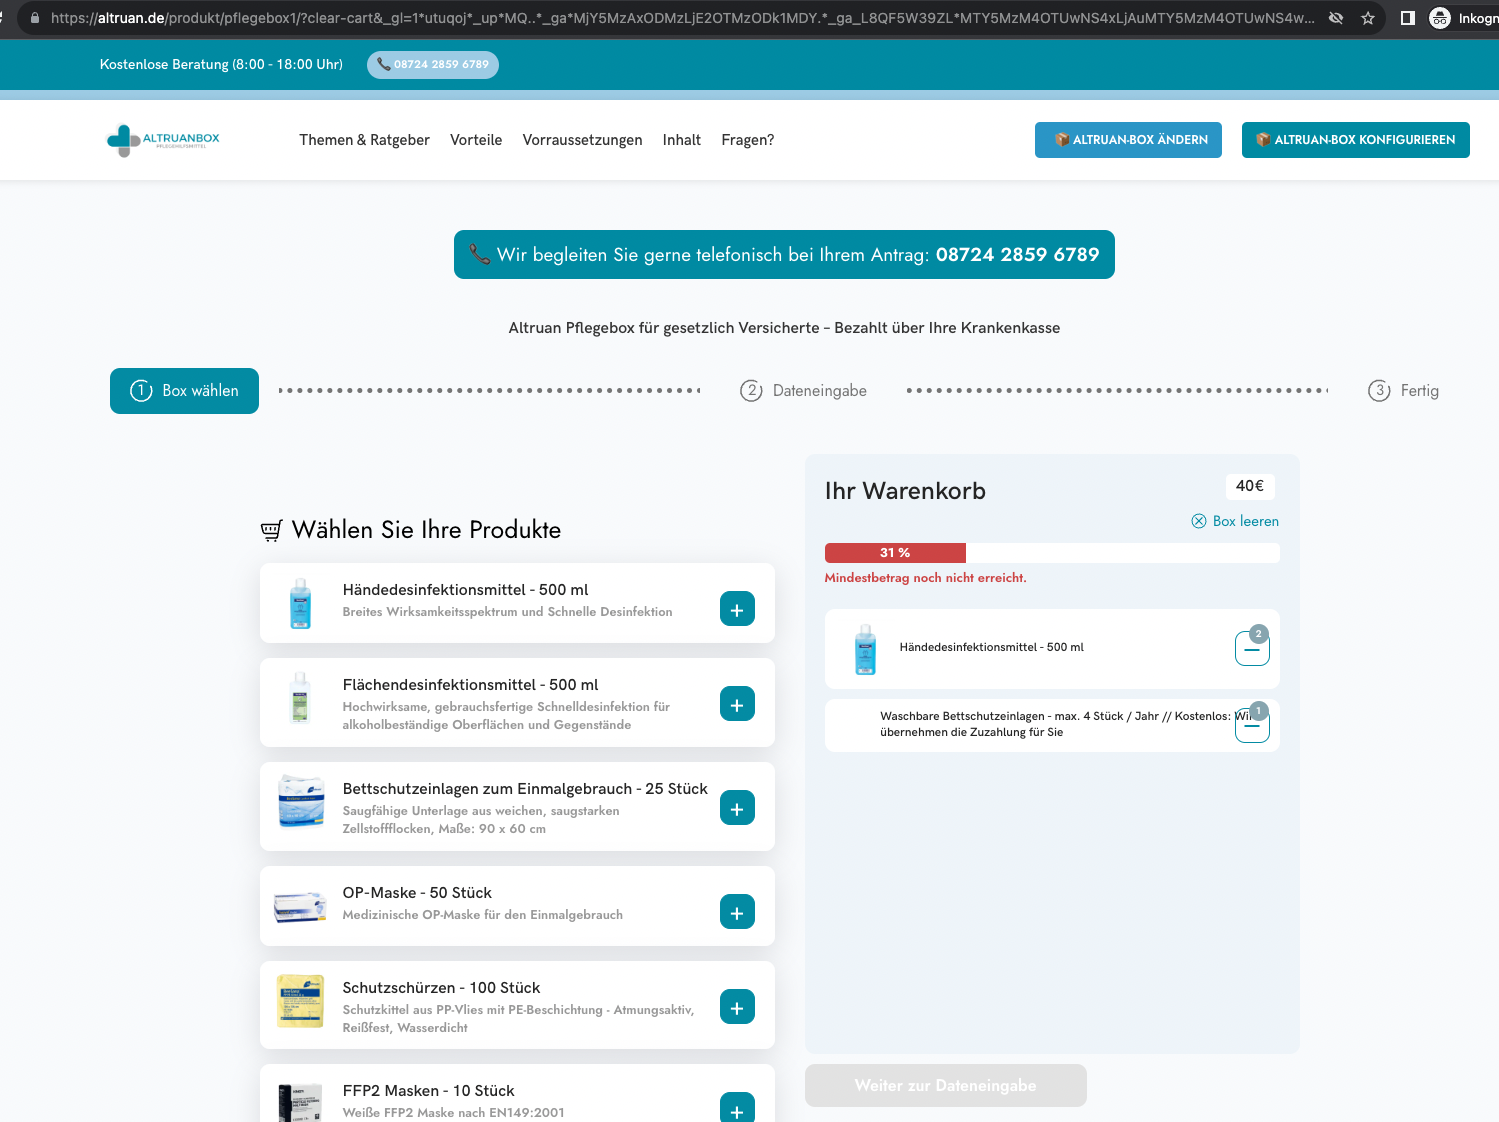Click Flächendesinfektionsmittel product image
Screen dimensions: 1499x1122
tap(300, 698)
